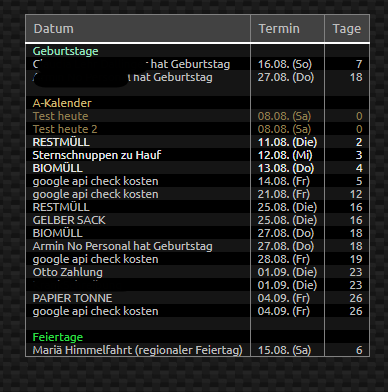Click the Tage value 5
The image size is (388, 392).
click(359, 181)
